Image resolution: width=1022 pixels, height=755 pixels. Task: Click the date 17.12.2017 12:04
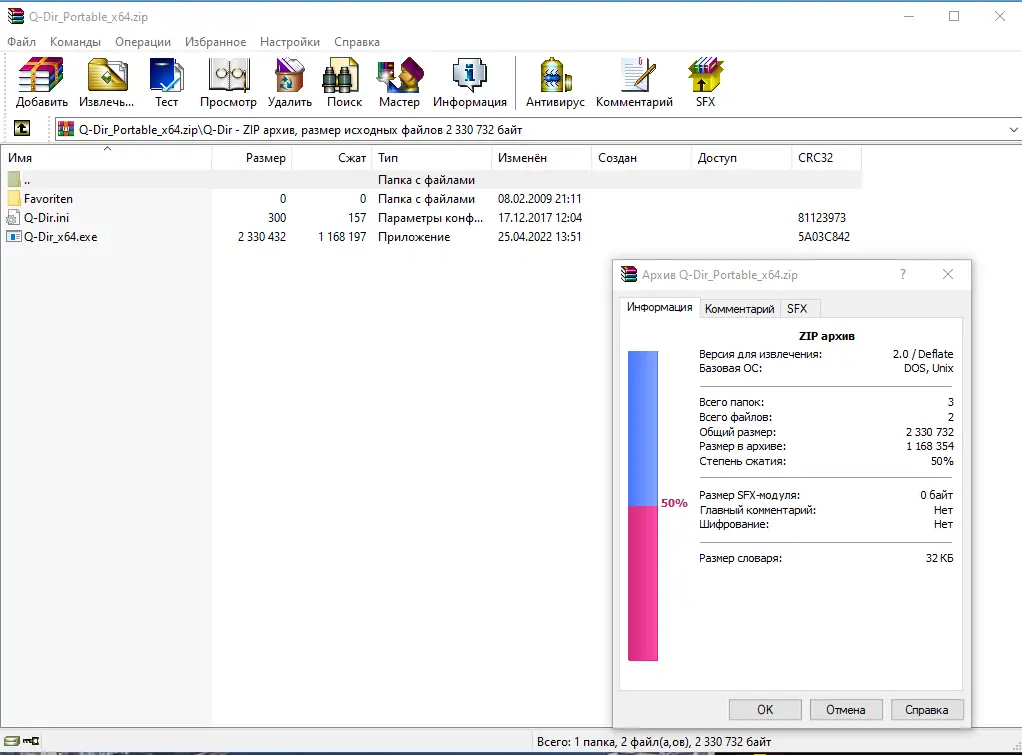click(540, 218)
